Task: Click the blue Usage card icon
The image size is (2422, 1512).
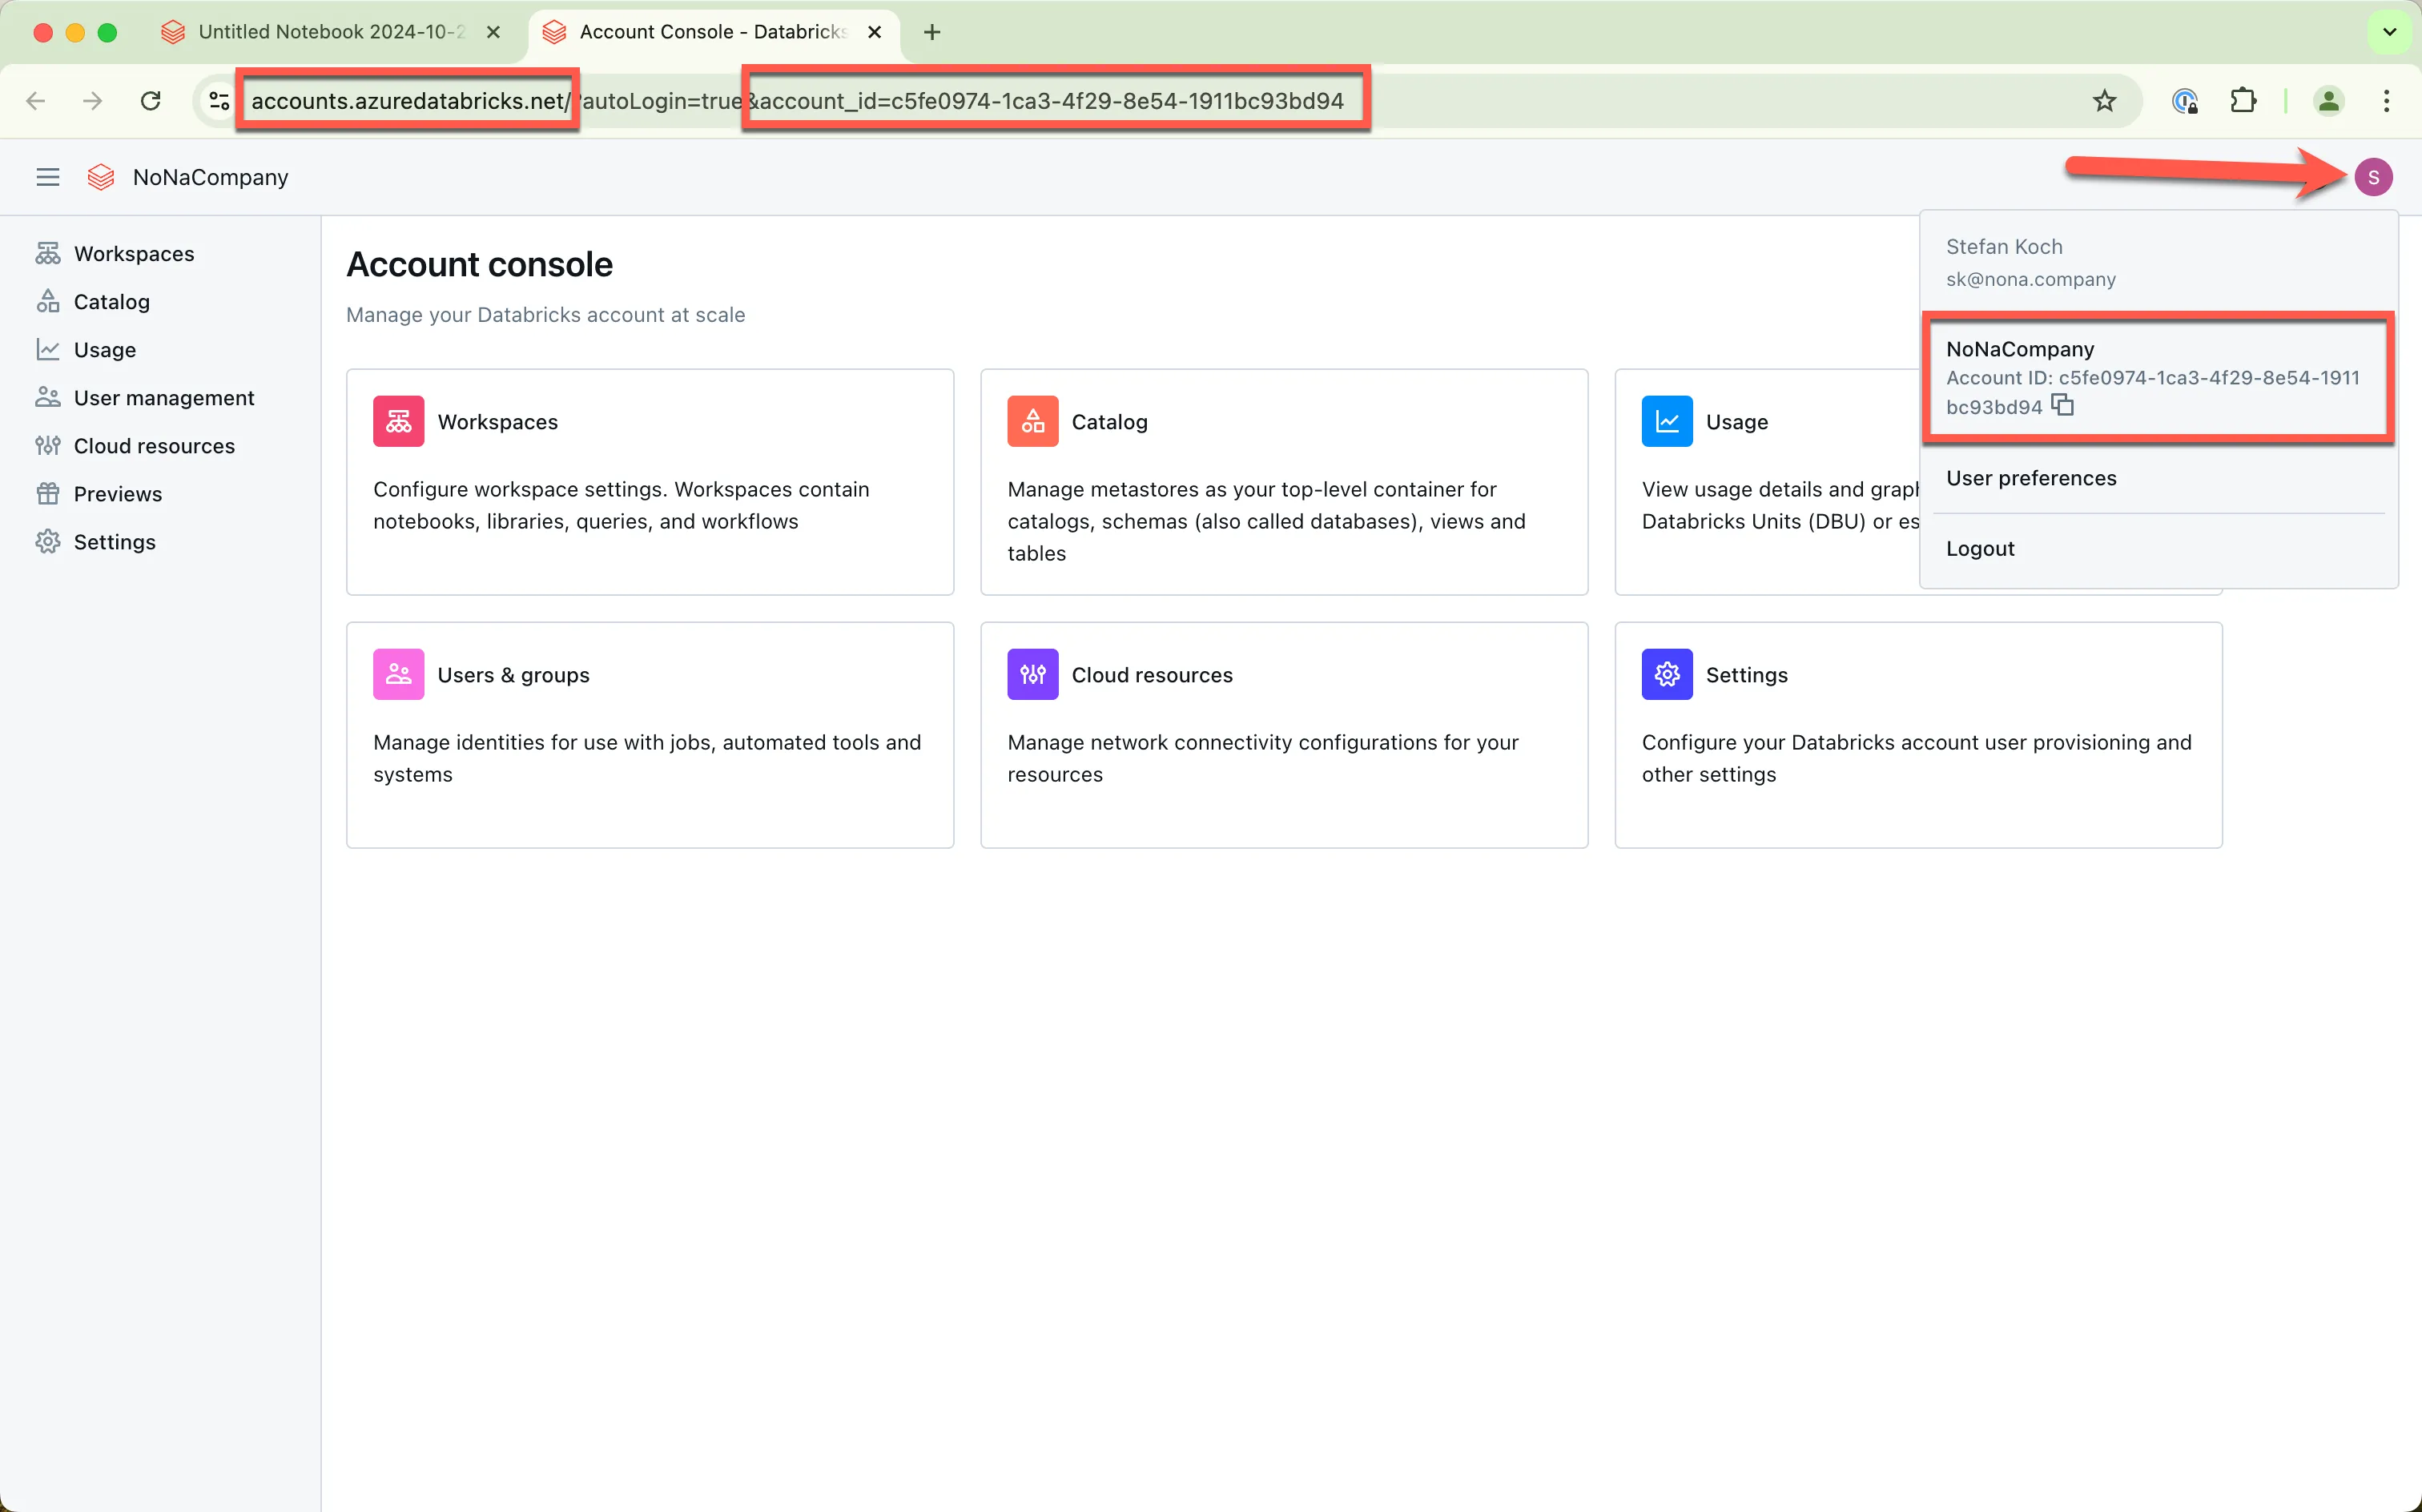Action: 1666,421
